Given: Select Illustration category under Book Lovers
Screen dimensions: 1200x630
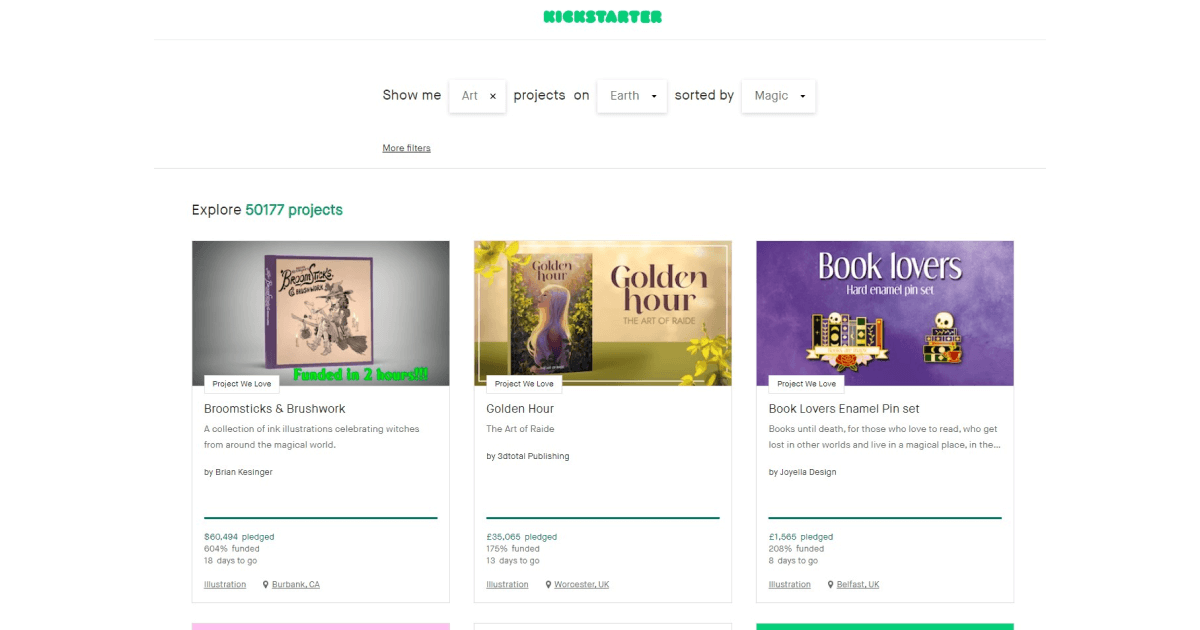Looking at the screenshot, I should pyautogui.click(x=789, y=584).
